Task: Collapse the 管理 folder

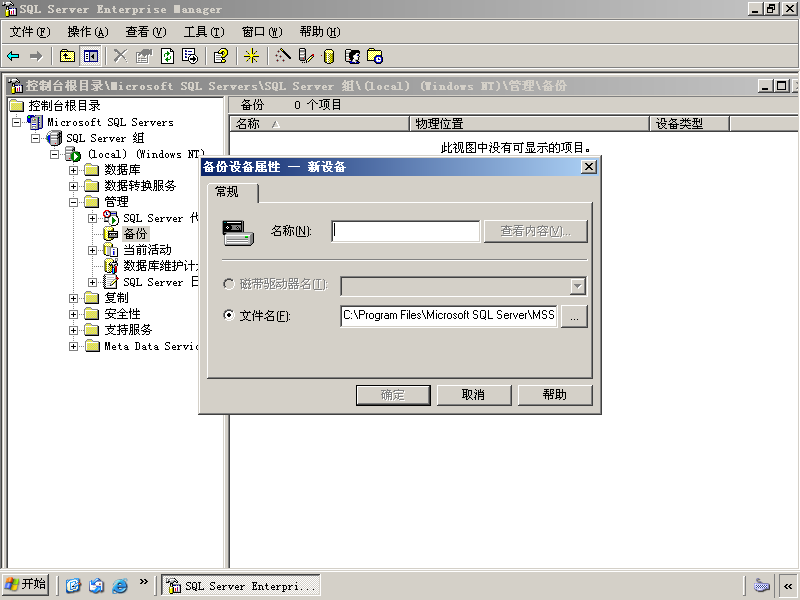Action: pyautogui.click(x=73, y=202)
